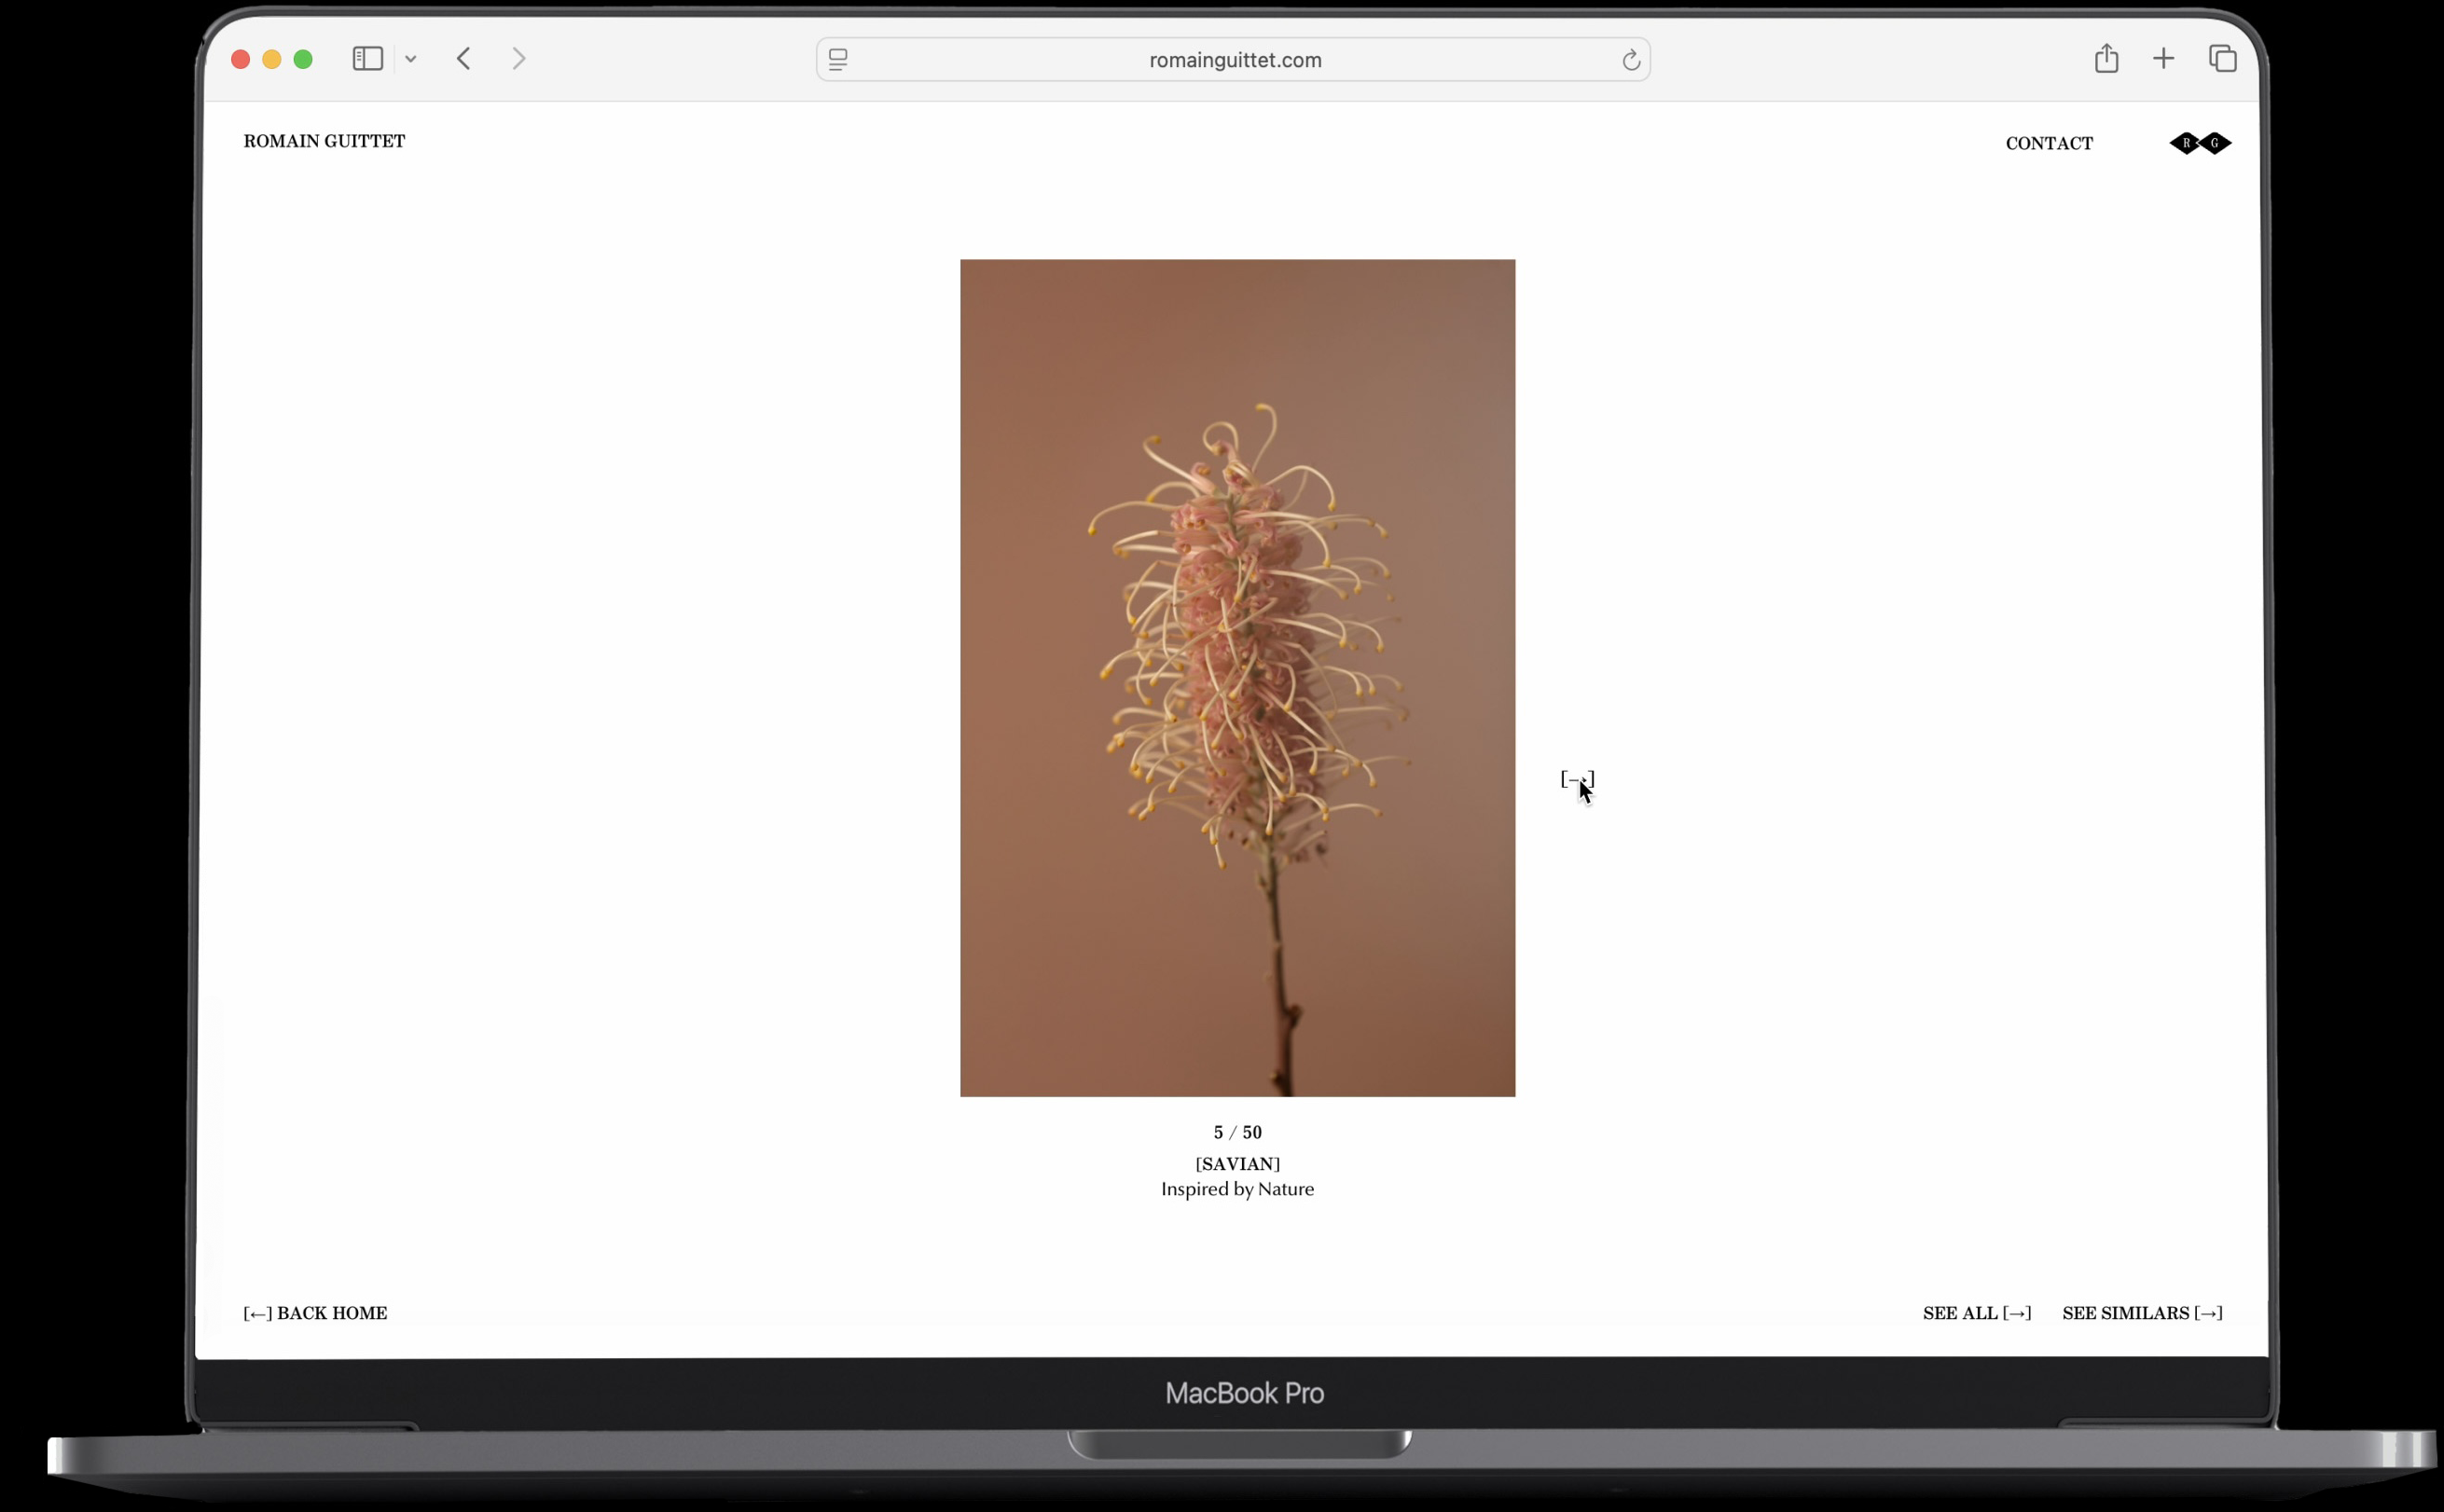Open the CONTACT menu link
The height and width of the screenshot is (1512, 2444).
[2048, 143]
